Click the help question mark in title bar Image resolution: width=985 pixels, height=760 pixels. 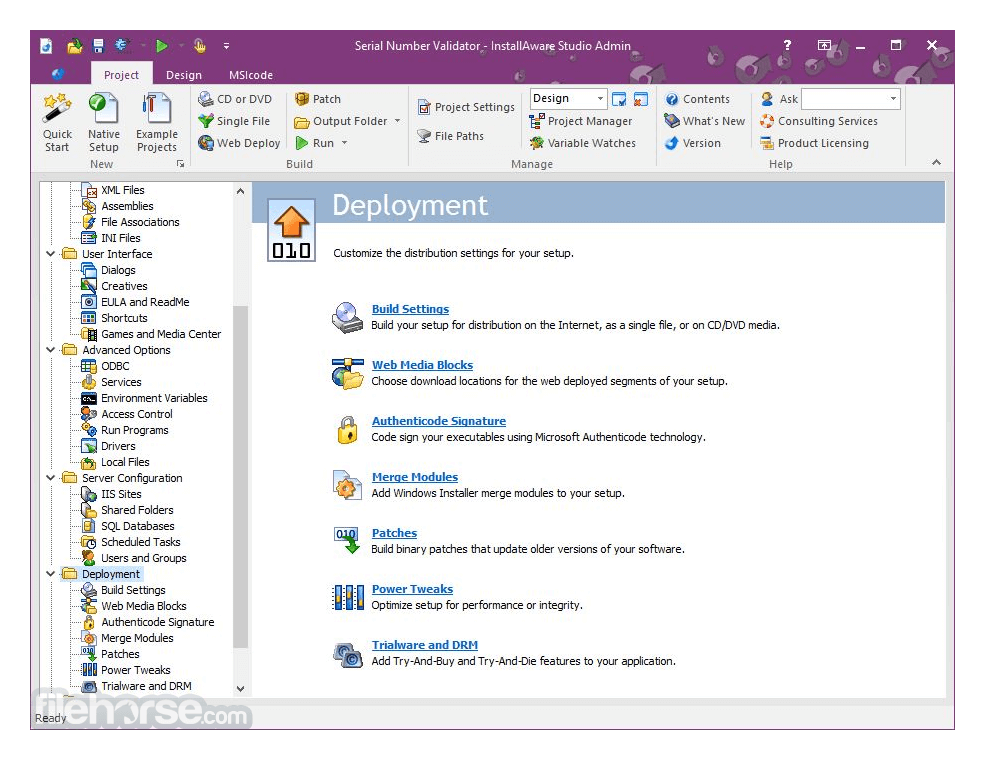pyautogui.click(x=787, y=45)
